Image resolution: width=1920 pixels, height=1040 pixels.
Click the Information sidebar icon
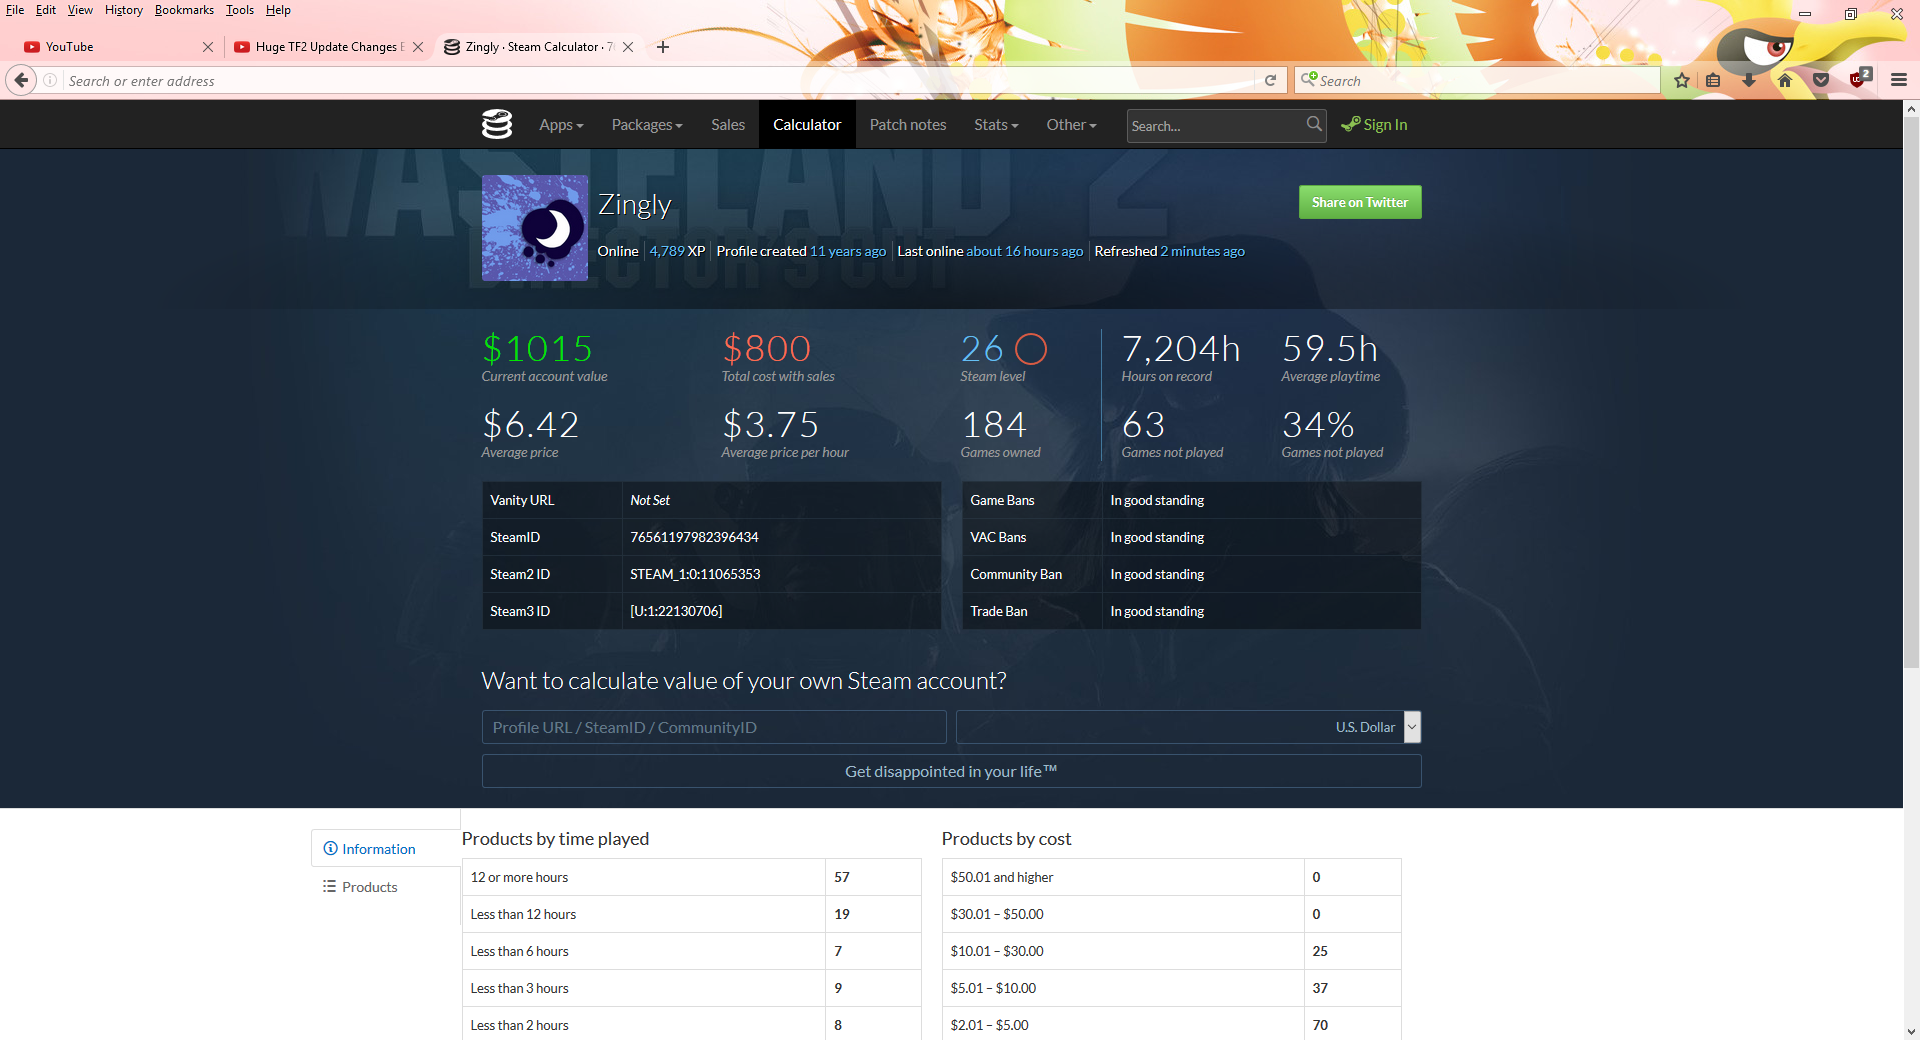[330, 849]
